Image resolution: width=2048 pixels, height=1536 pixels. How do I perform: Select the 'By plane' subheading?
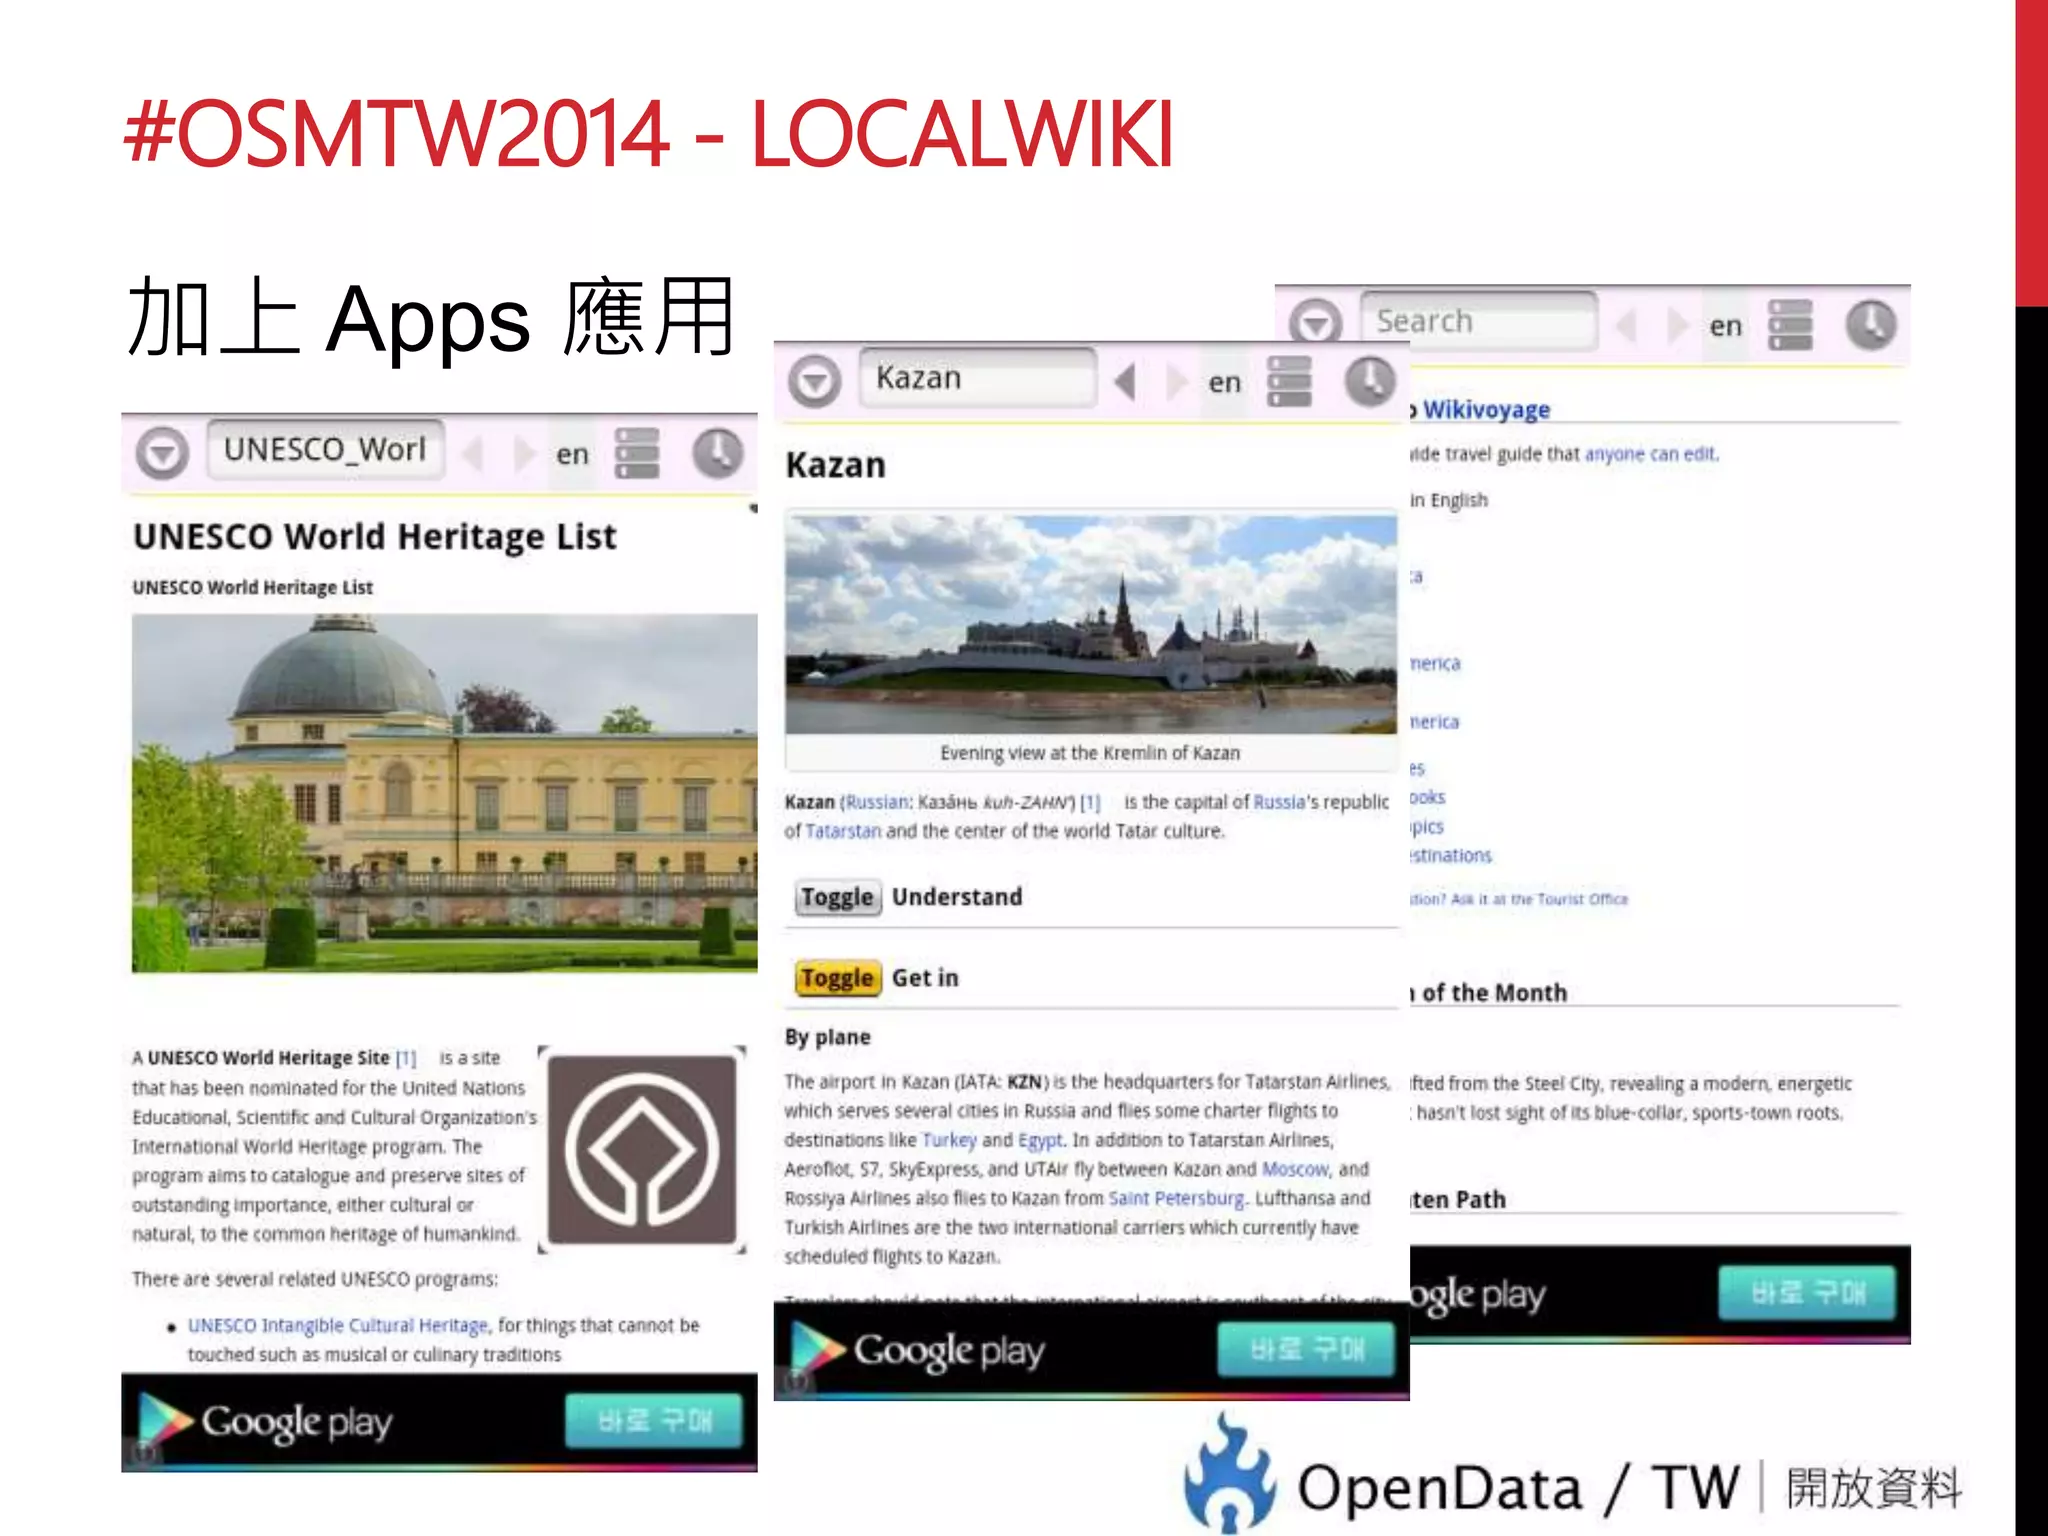coord(828,1037)
